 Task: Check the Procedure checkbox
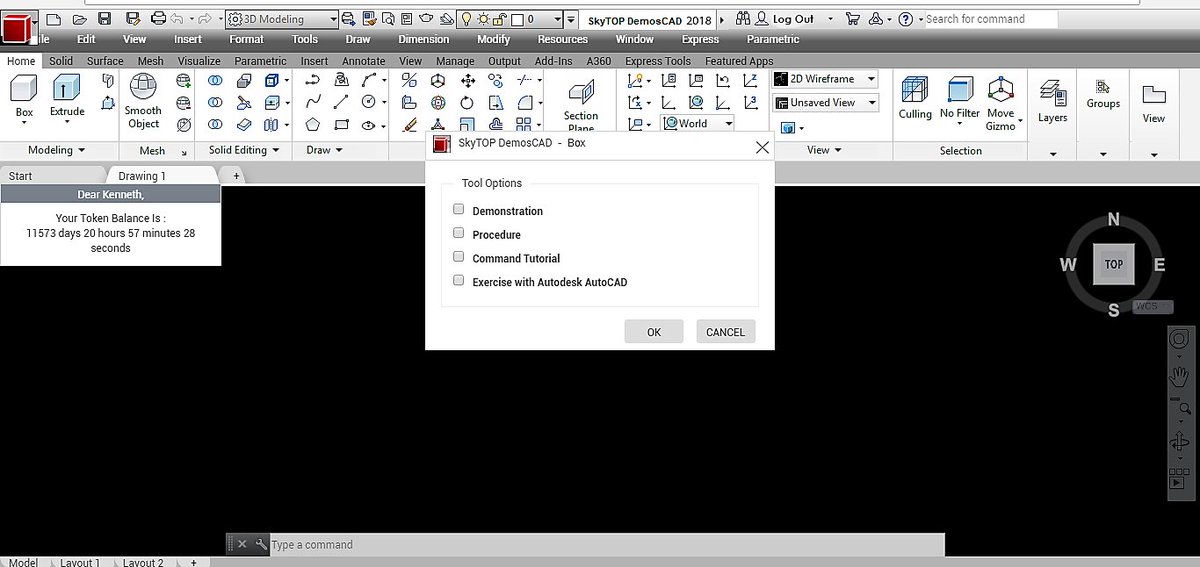click(458, 233)
